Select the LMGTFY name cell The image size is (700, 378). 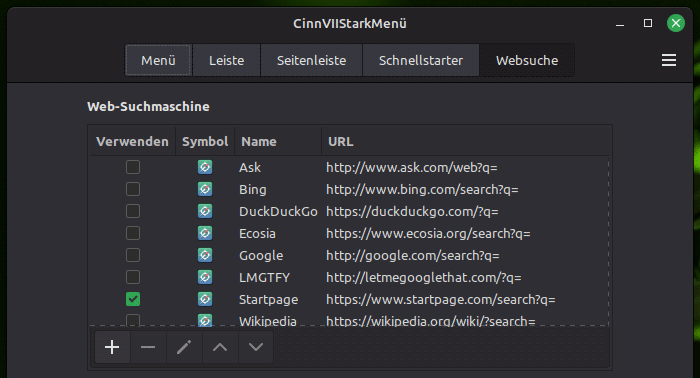(x=264, y=278)
